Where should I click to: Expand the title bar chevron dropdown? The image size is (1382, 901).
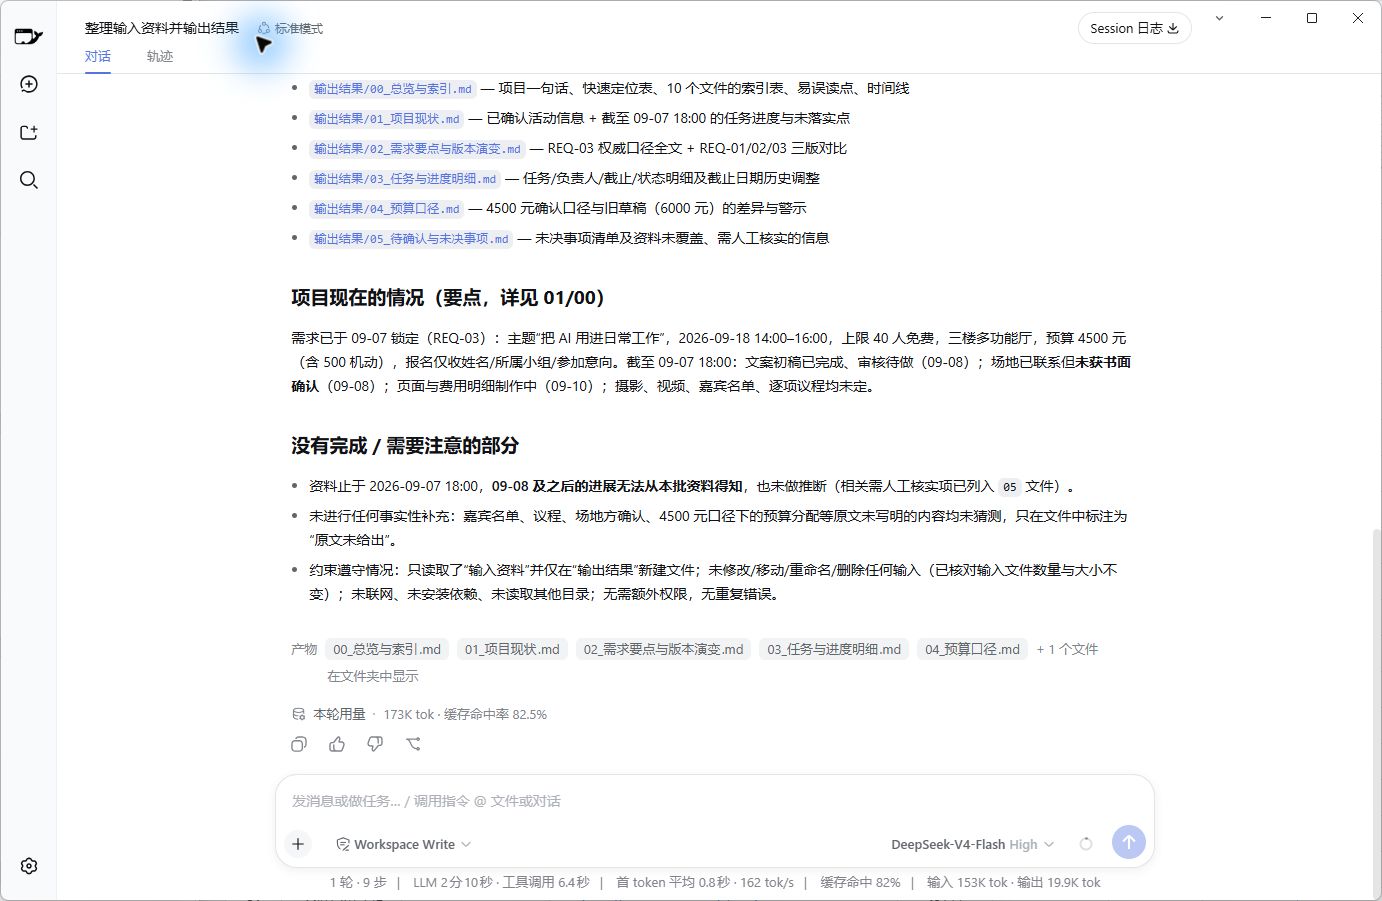[1219, 18]
